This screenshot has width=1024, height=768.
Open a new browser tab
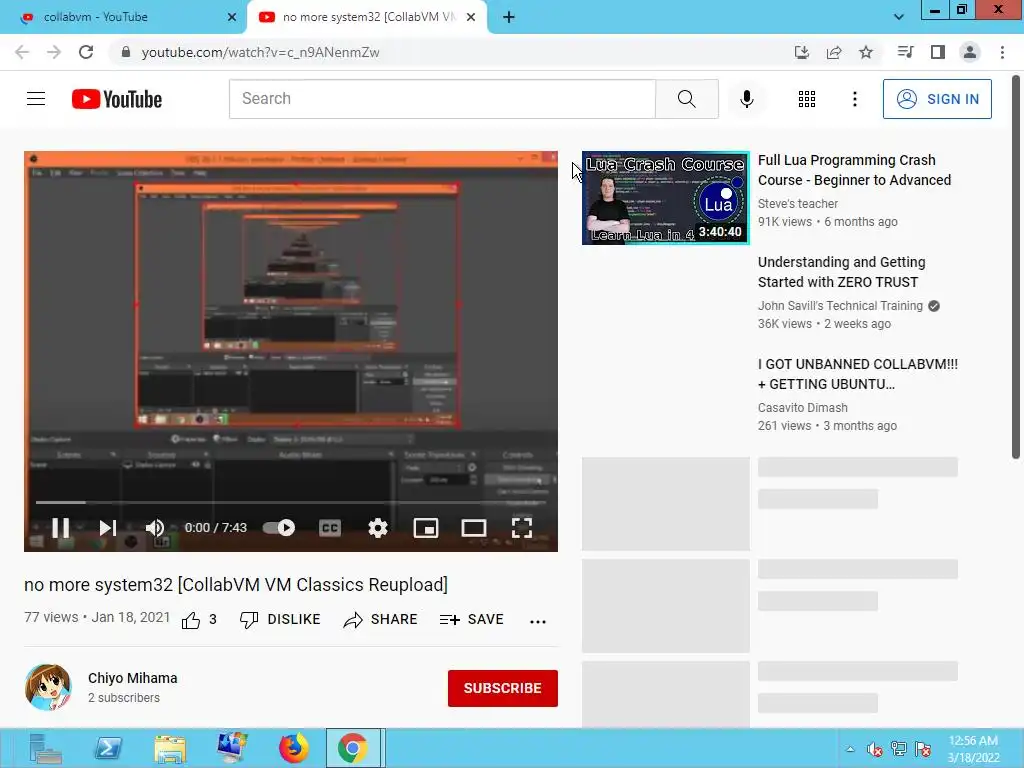point(509,17)
